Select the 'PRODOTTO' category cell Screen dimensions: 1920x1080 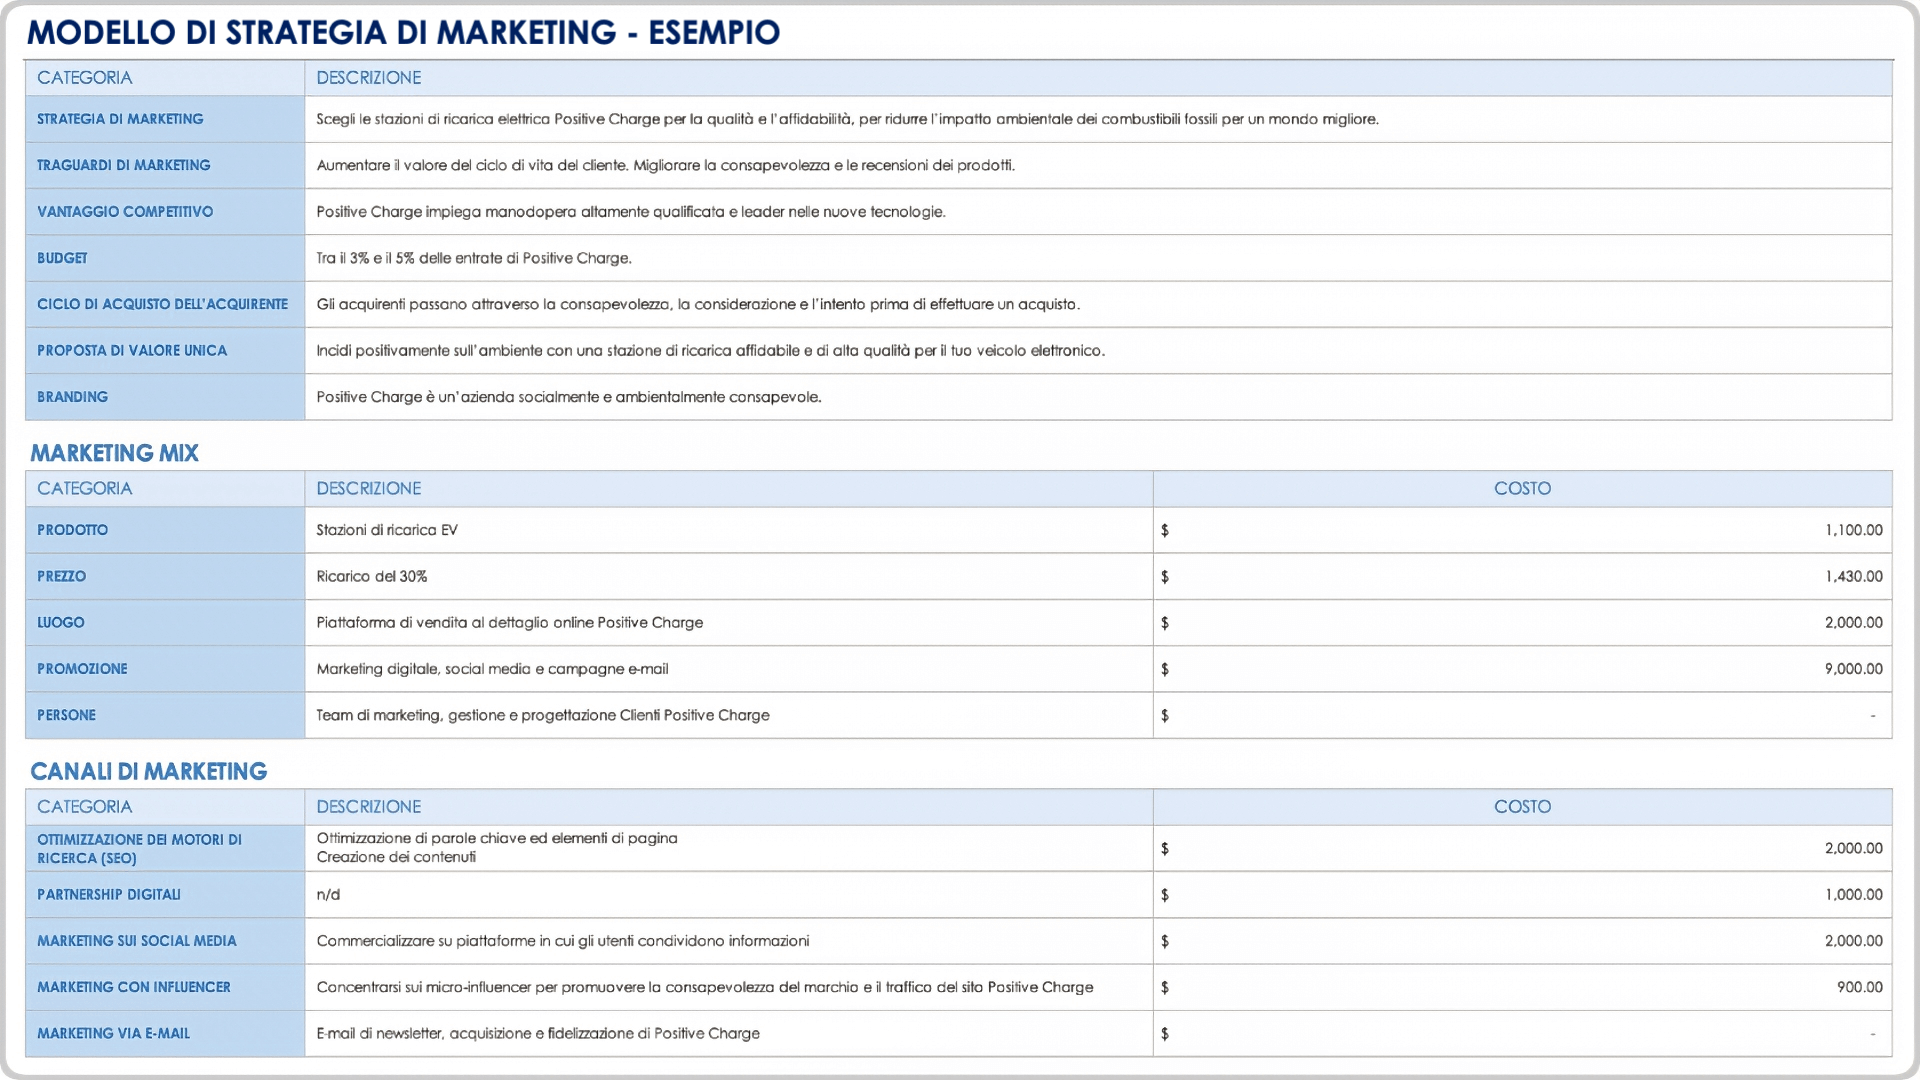165,530
